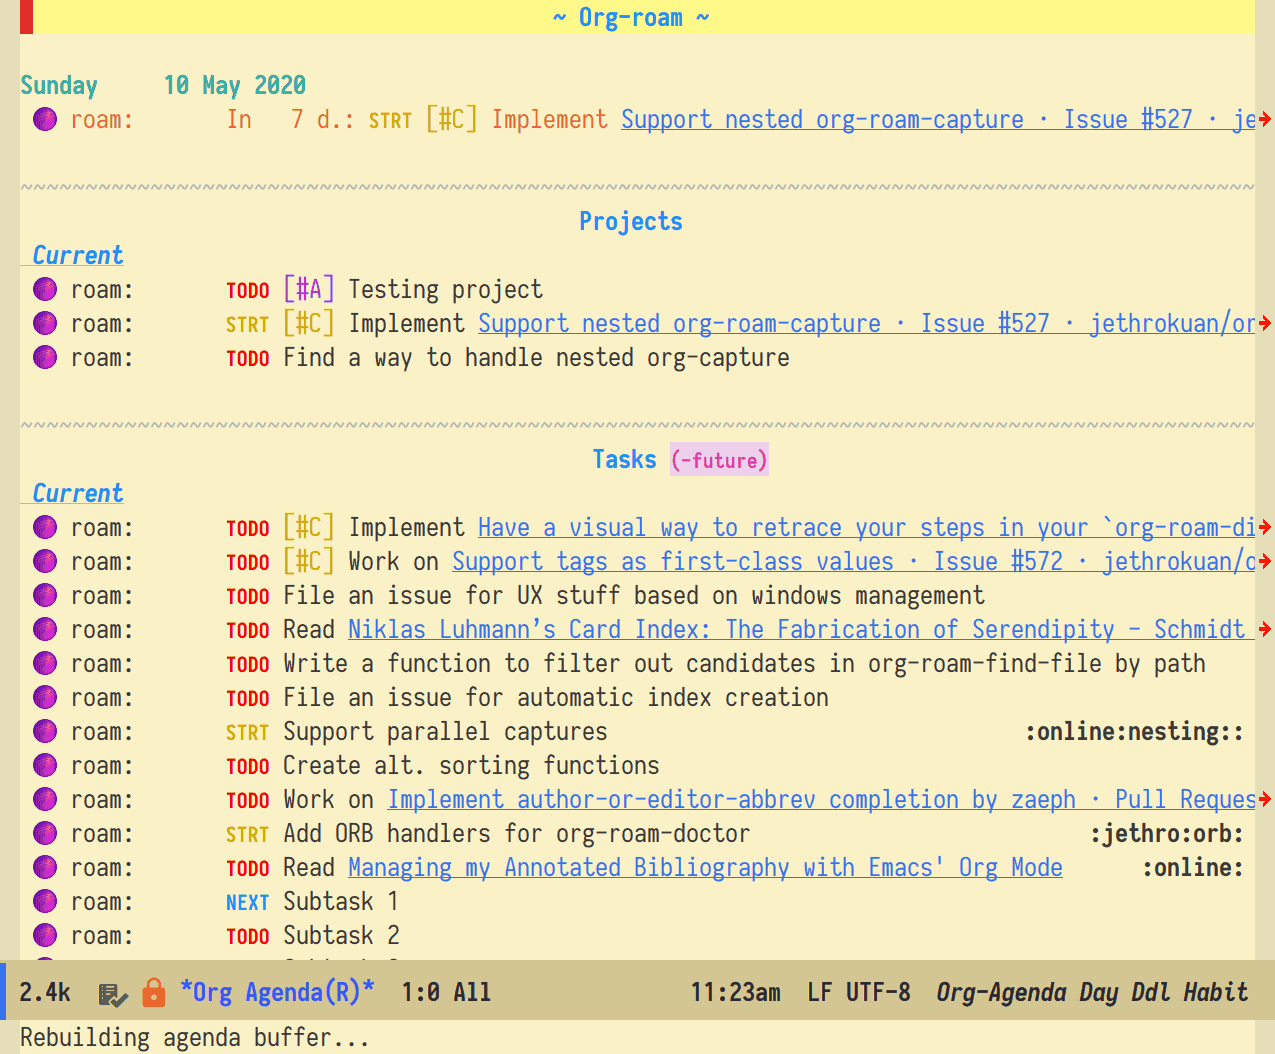Click the icon beside Projects row Implement Support nested org-roam-capture
The width and height of the screenshot is (1275, 1054).
(45, 324)
